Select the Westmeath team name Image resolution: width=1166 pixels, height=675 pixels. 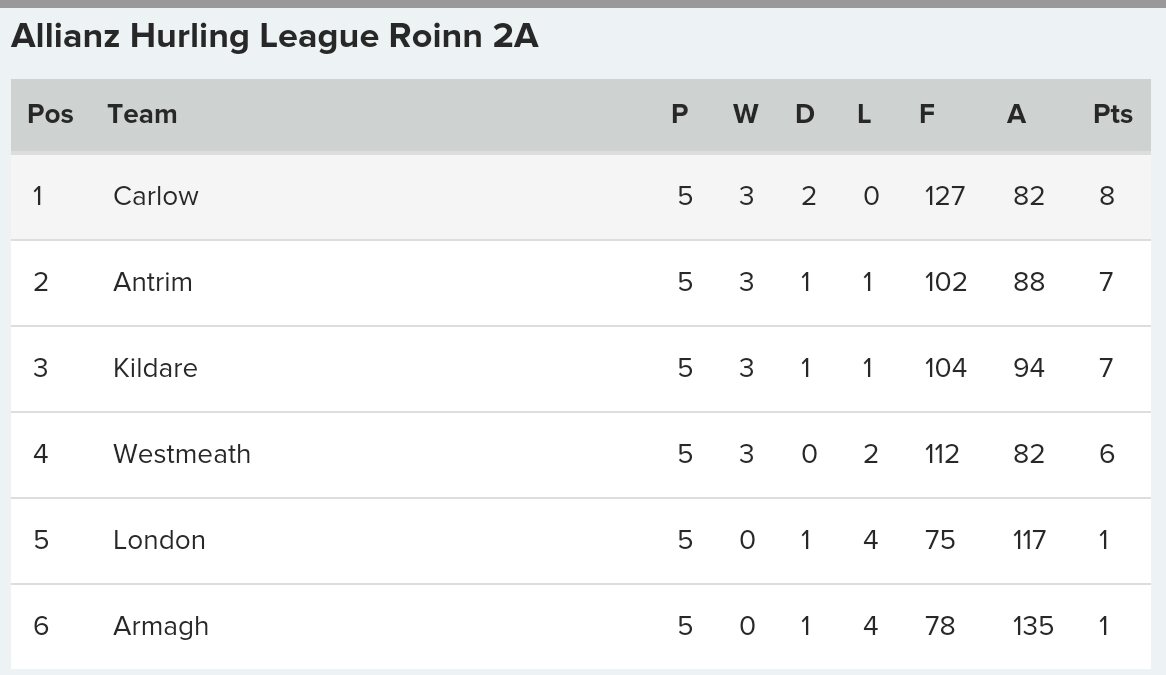pyautogui.click(x=182, y=454)
